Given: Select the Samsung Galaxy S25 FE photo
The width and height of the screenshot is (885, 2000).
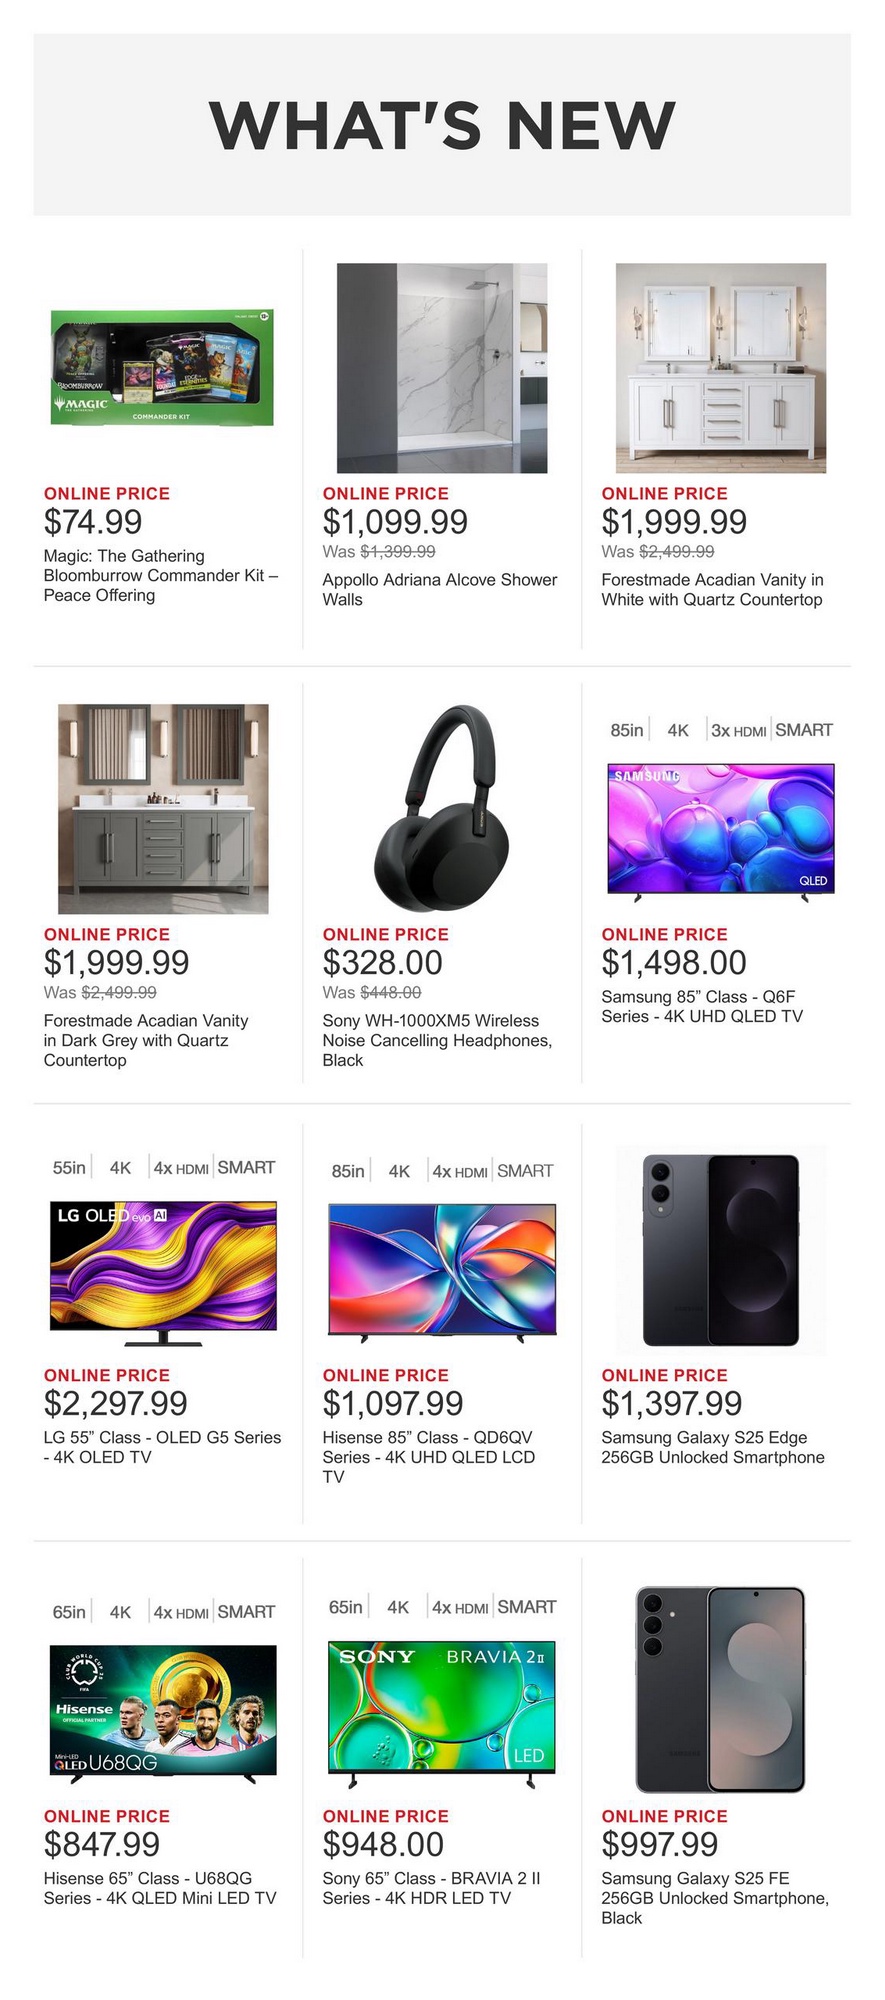Looking at the screenshot, I should tap(720, 1690).
